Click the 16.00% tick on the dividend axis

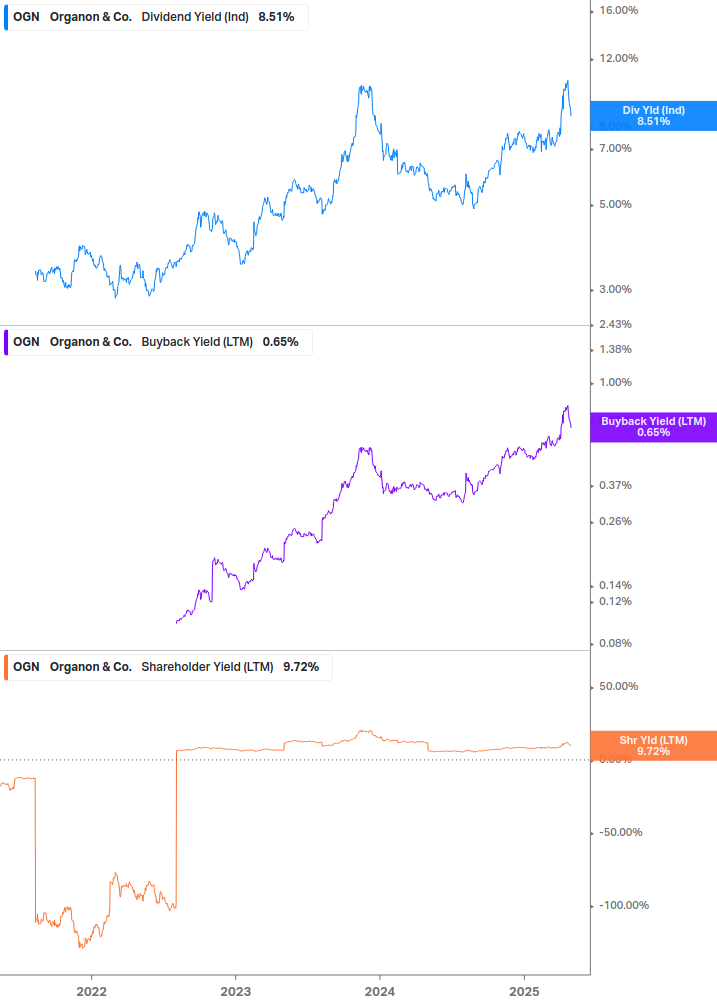click(618, 10)
